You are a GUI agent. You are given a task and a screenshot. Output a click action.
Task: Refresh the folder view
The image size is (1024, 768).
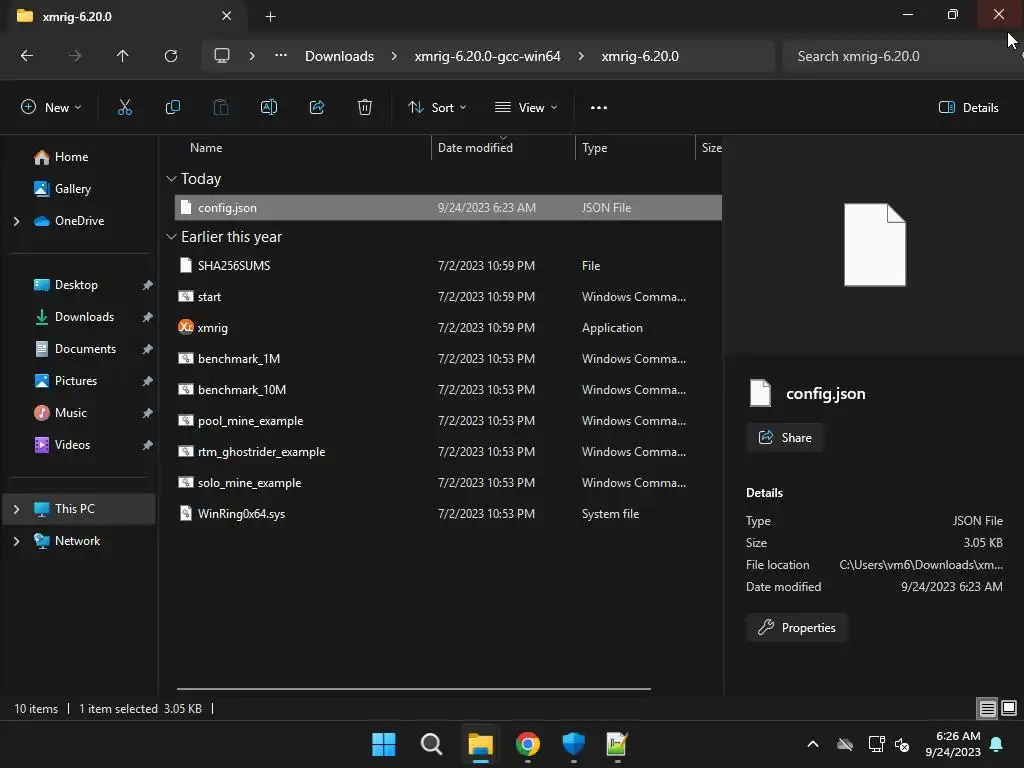tap(171, 56)
